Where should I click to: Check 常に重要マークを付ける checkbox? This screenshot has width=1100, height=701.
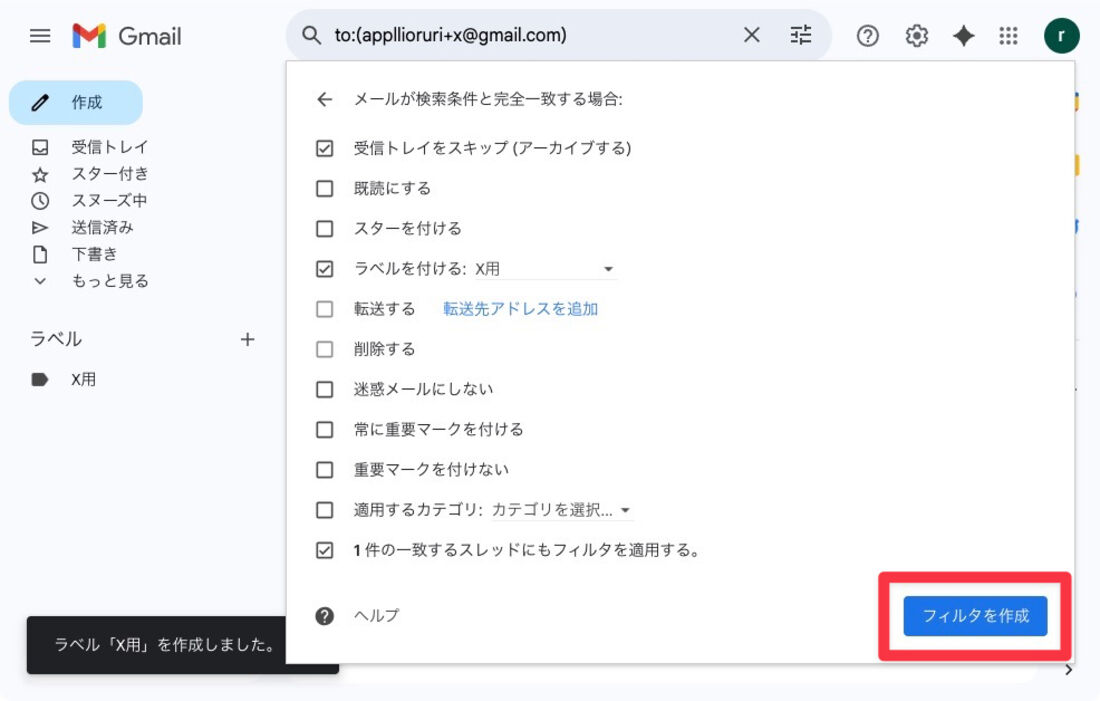[x=324, y=429]
